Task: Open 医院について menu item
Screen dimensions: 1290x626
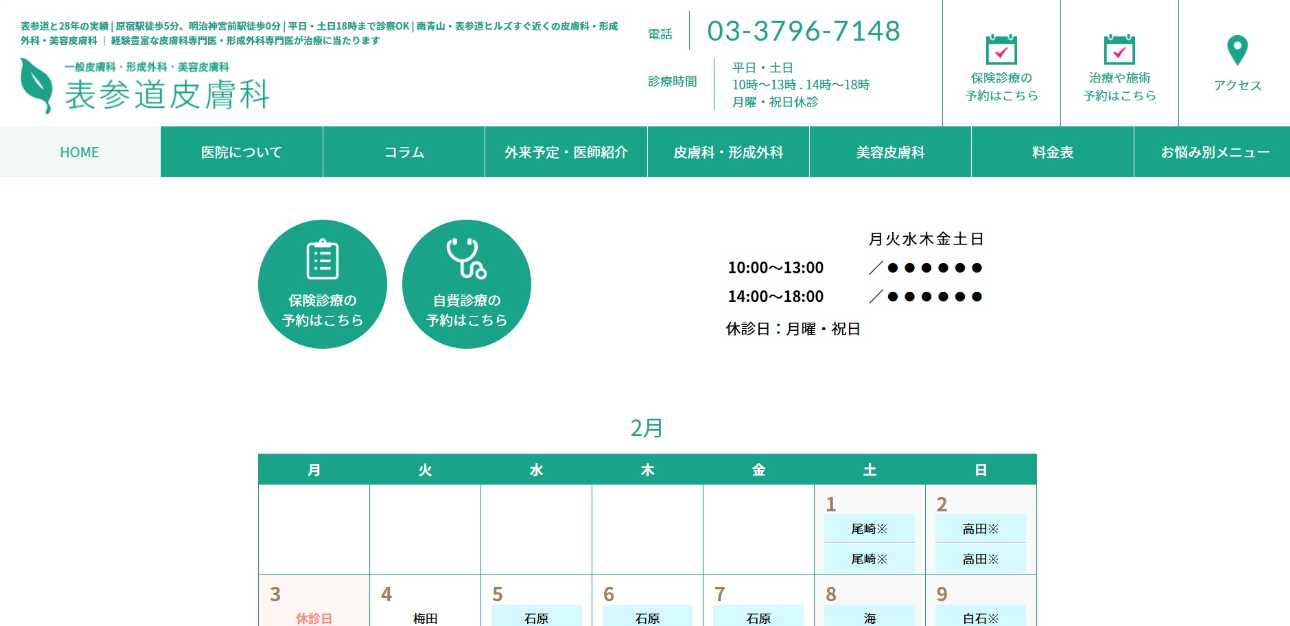Action: tap(242, 152)
